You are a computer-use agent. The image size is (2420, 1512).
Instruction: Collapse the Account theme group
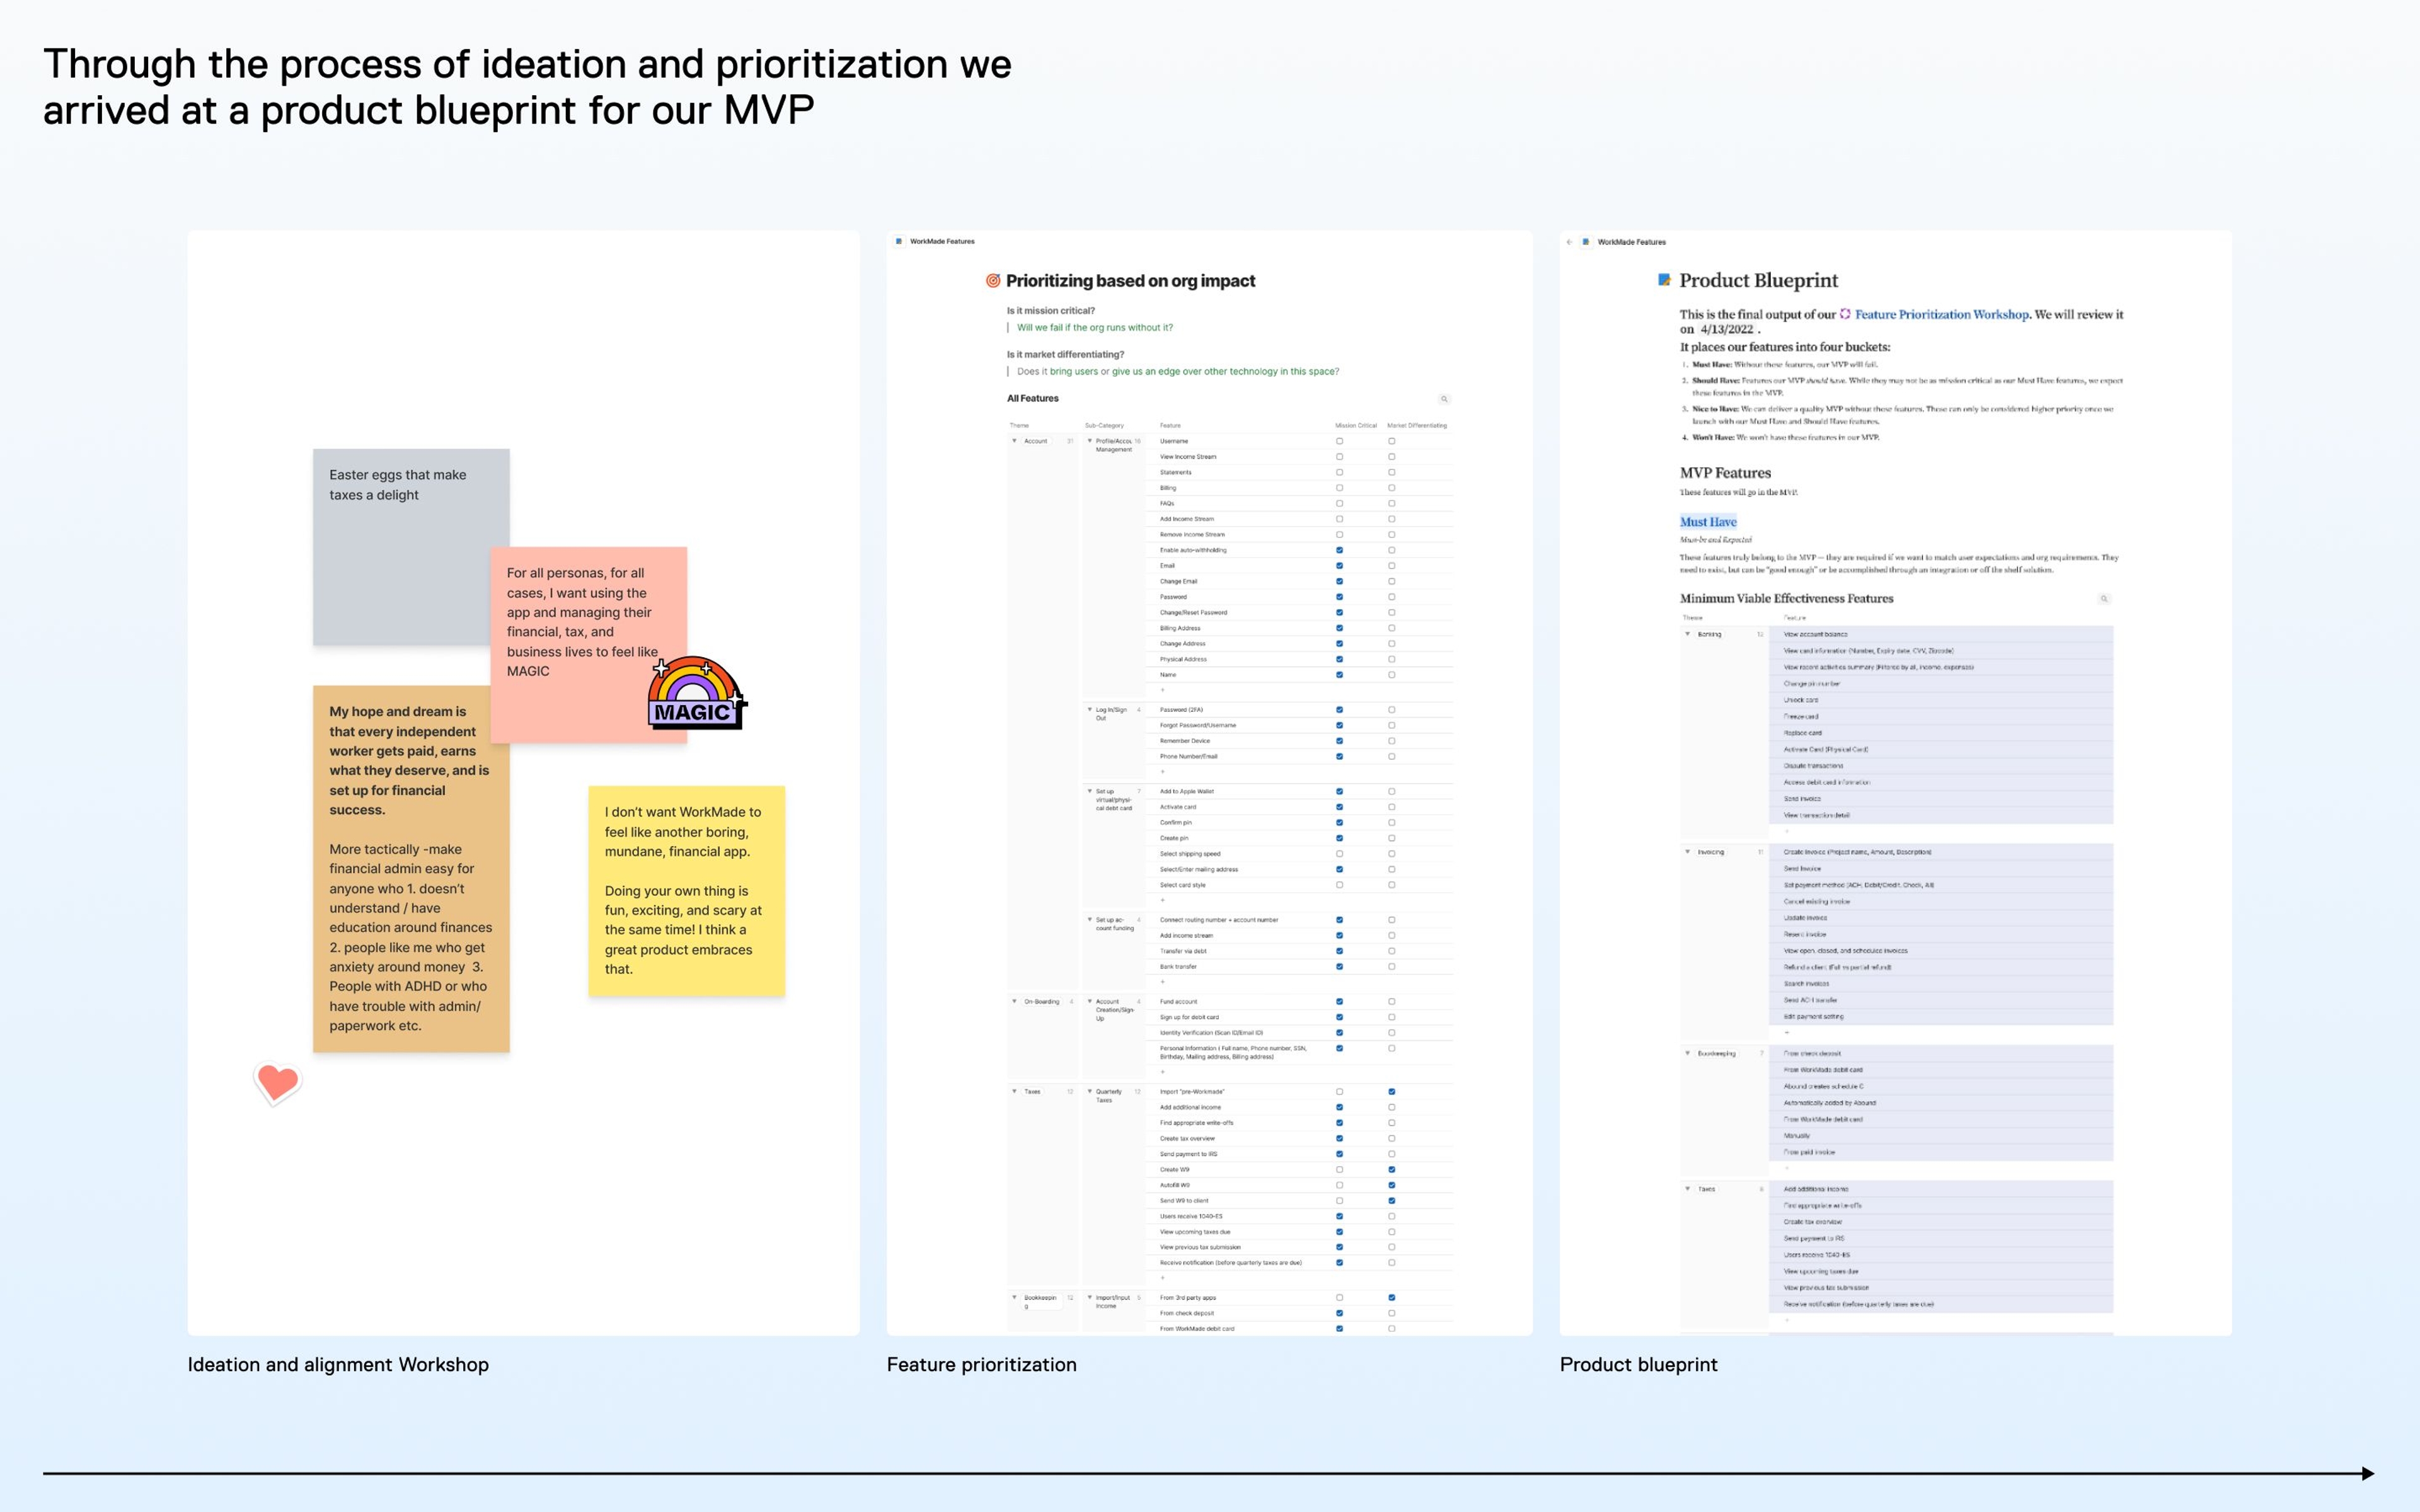1014,441
